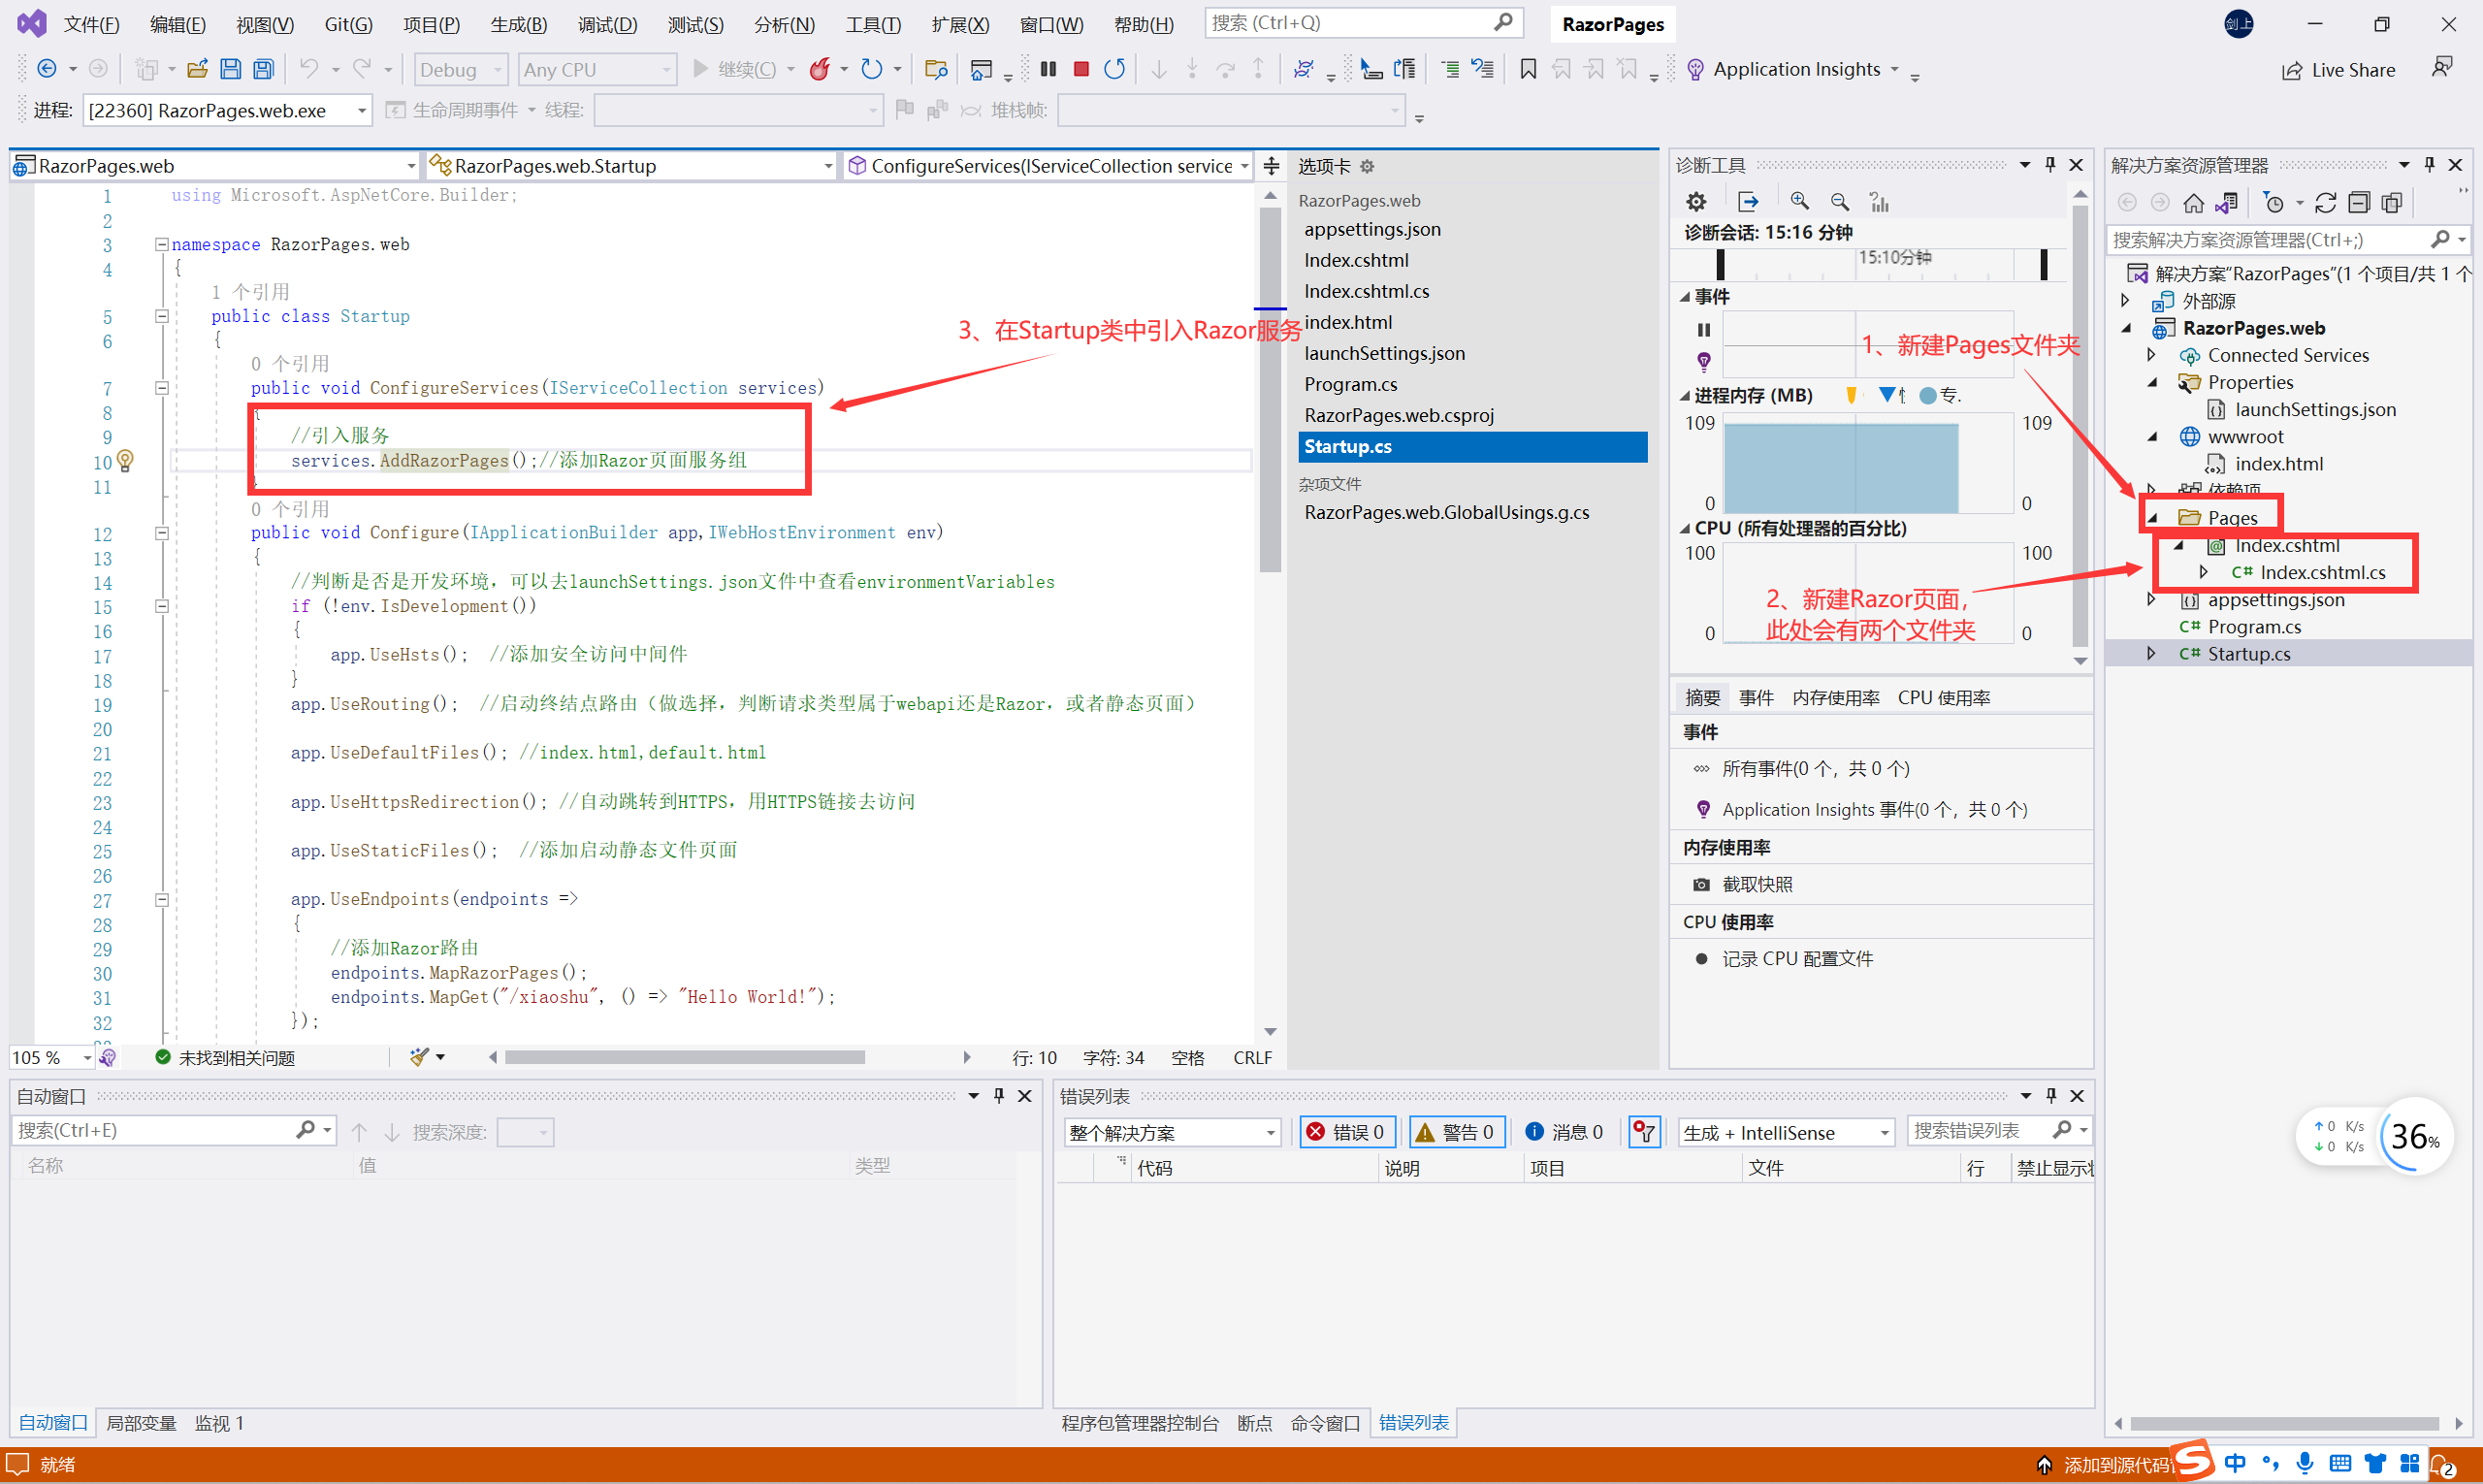
Task: Click the Solution Explorer Home icon
Action: (2193, 203)
